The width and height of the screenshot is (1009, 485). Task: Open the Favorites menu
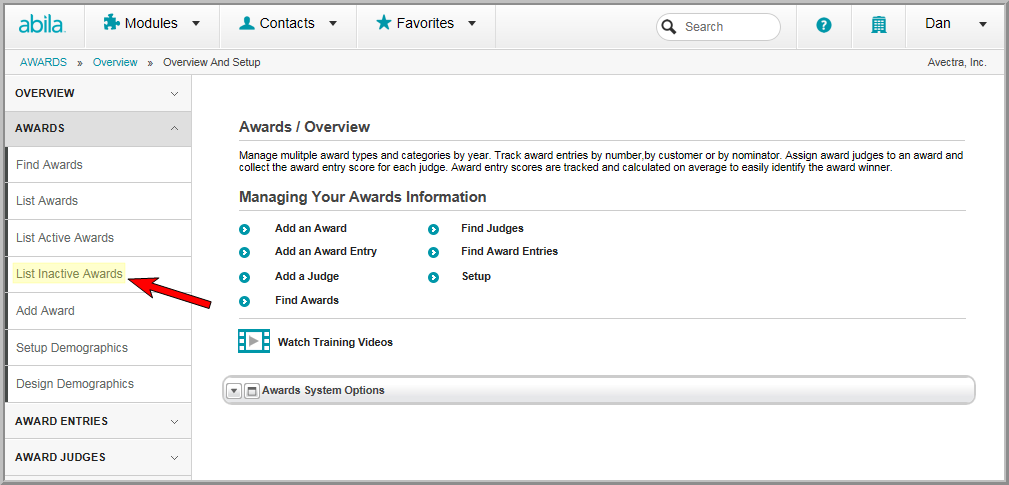coord(426,24)
